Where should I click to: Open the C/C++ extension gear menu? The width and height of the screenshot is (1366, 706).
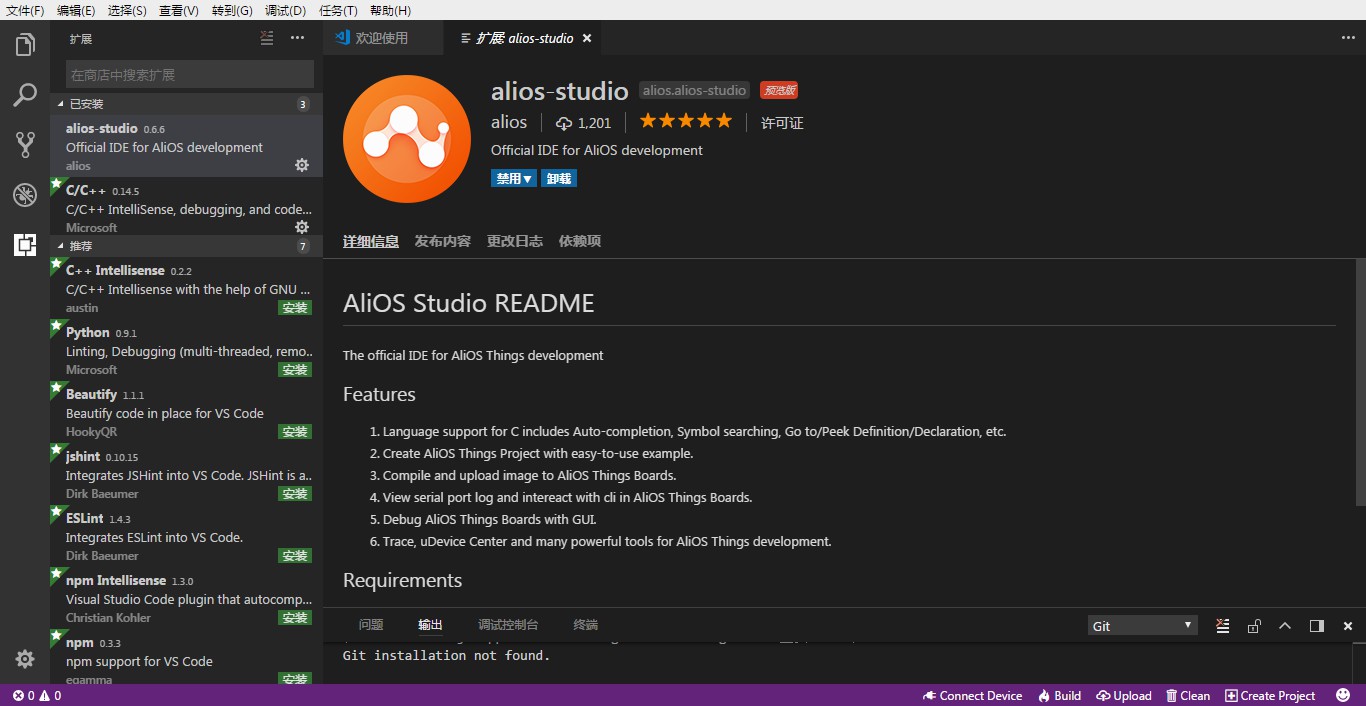coord(302,227)
